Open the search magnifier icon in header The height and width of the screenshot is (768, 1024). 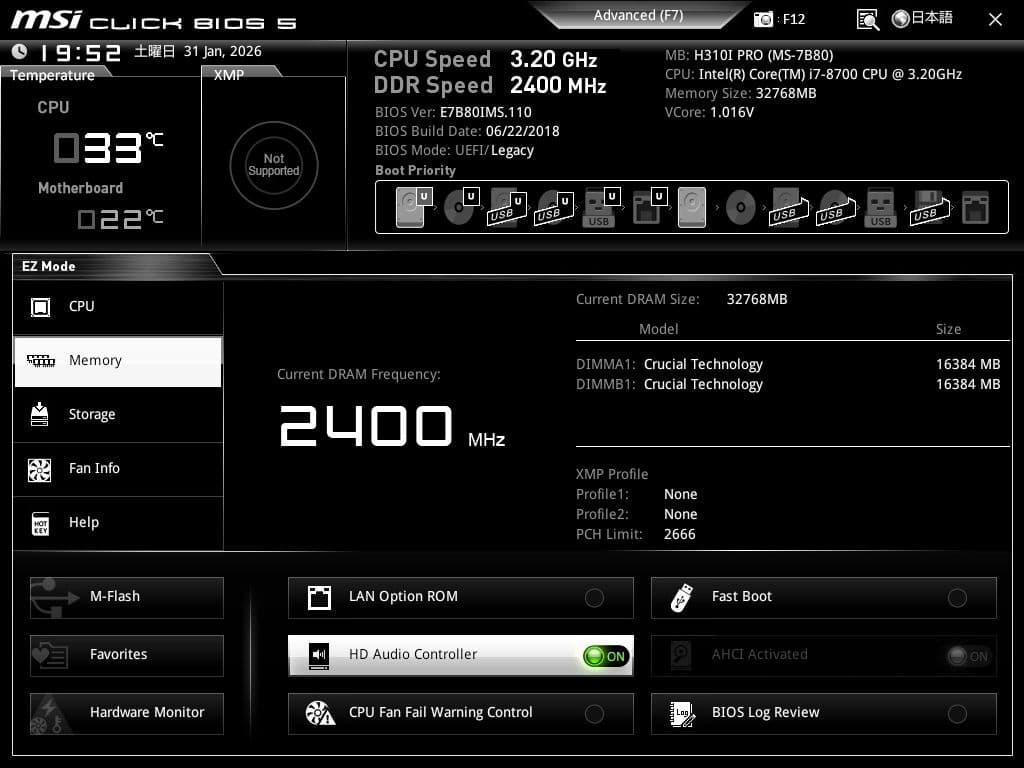click(x=868, y=19)
